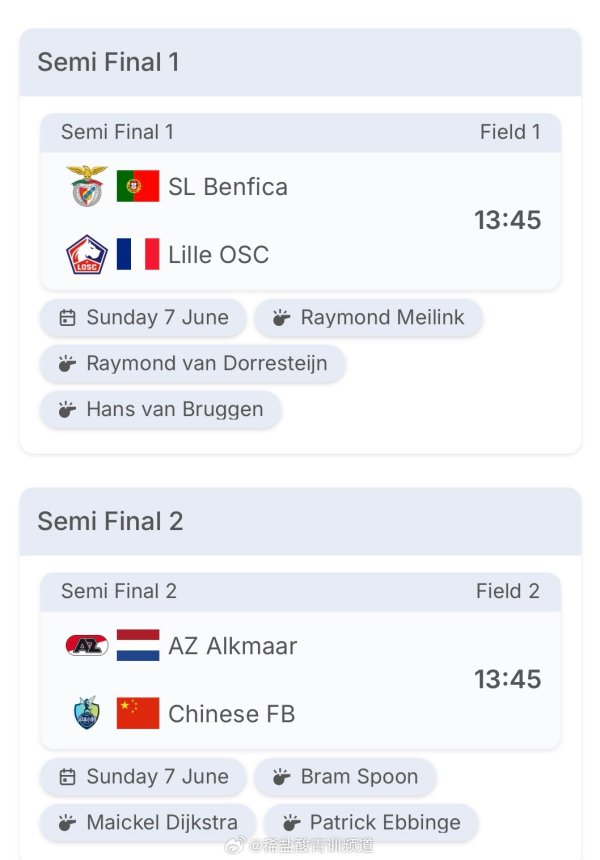Click the China flag icon
The height and width of the screenshot is (860, 600).
coord(138,713)
